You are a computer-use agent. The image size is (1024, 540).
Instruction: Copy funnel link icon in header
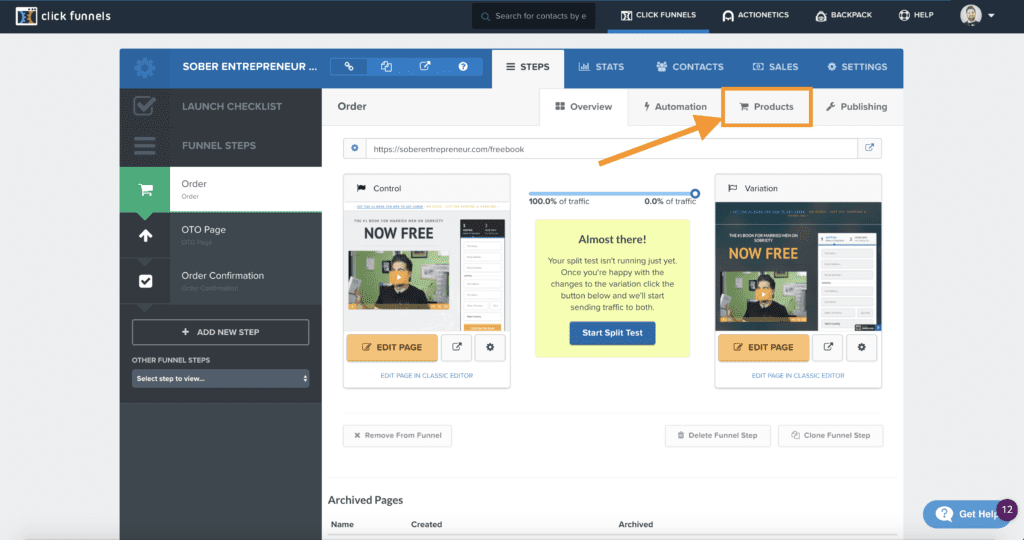349,67
